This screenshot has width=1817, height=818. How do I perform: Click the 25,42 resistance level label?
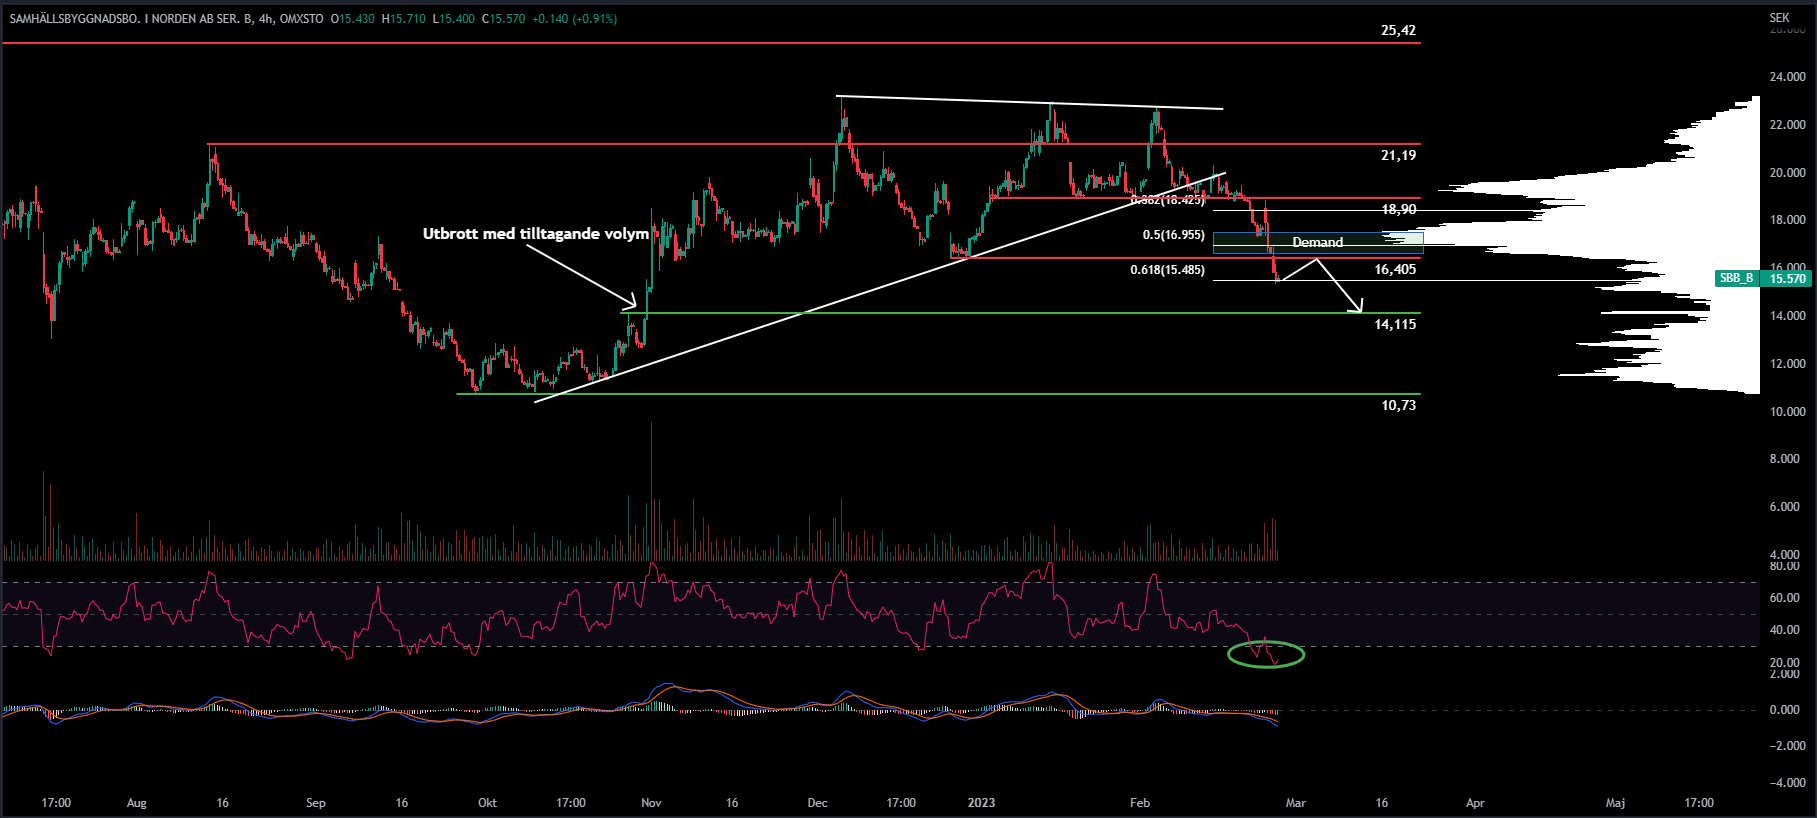tap(1398, 30)
